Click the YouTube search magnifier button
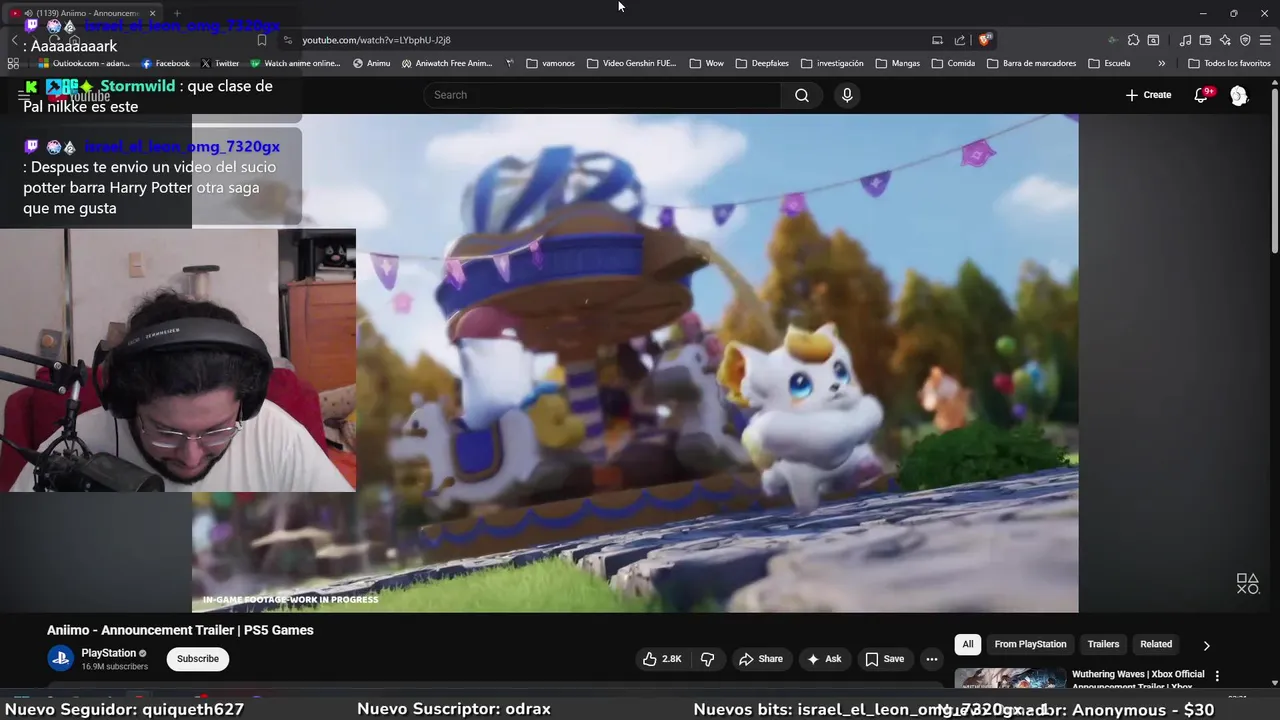The height and width of the screenshot is (720, 1280). [x=802, y=95]
